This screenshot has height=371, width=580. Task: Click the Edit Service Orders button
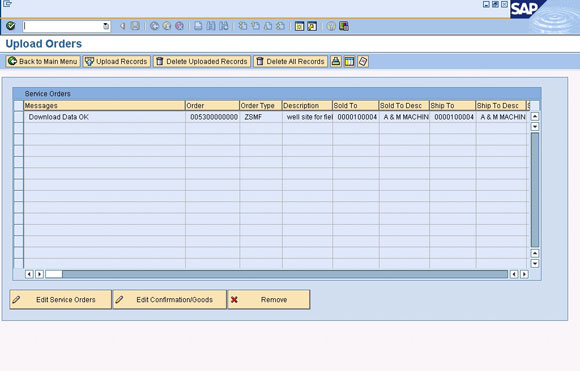point(60,300)
